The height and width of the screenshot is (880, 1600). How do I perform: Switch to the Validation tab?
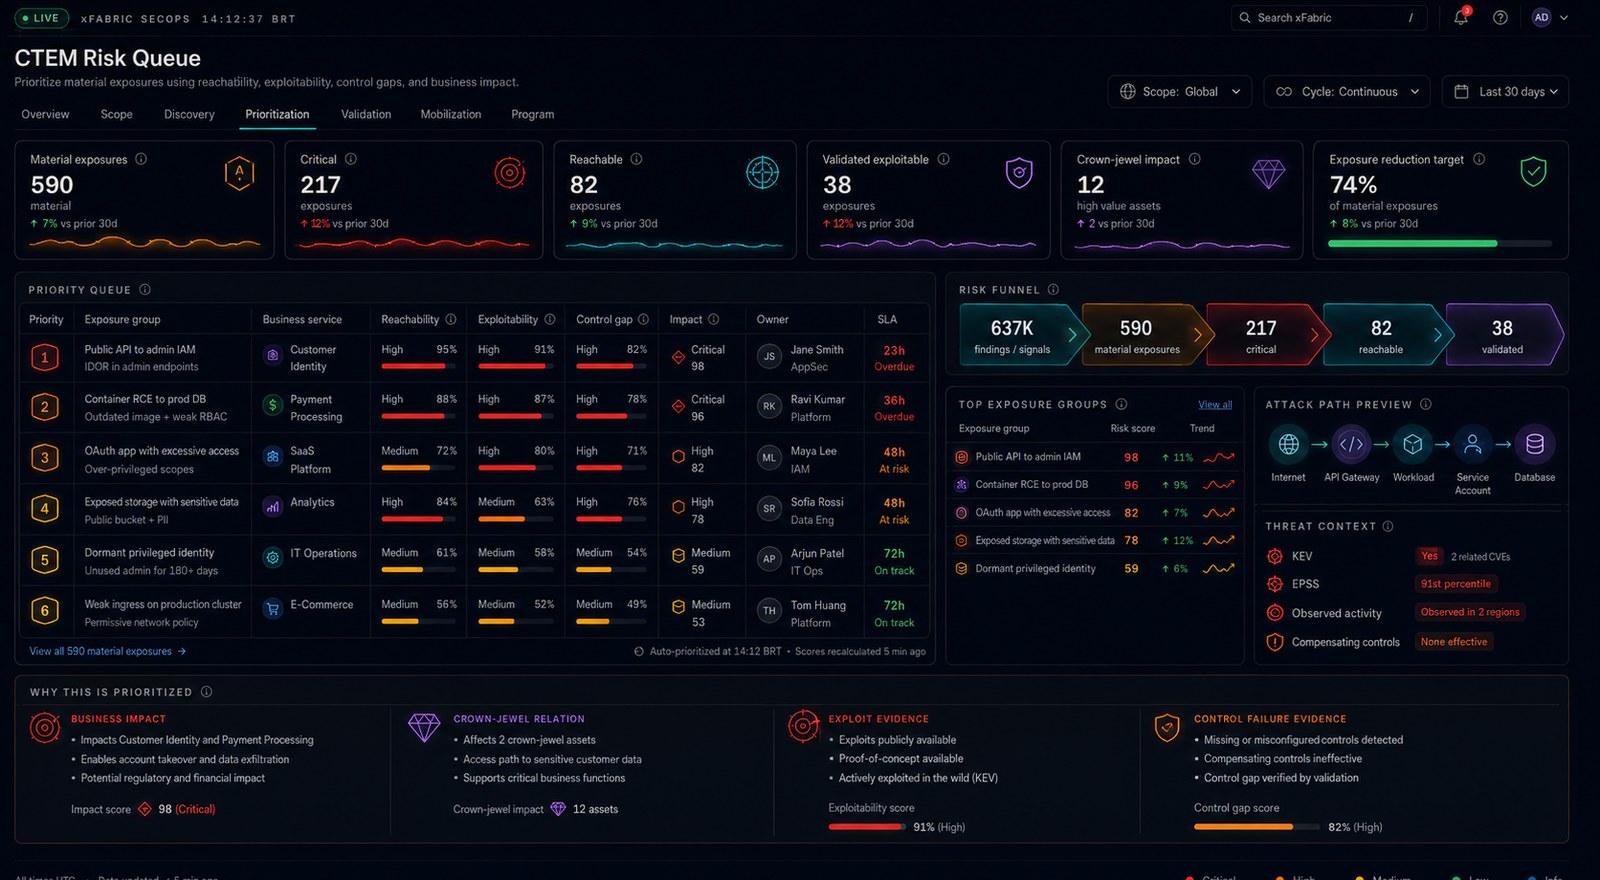point(366,114)
